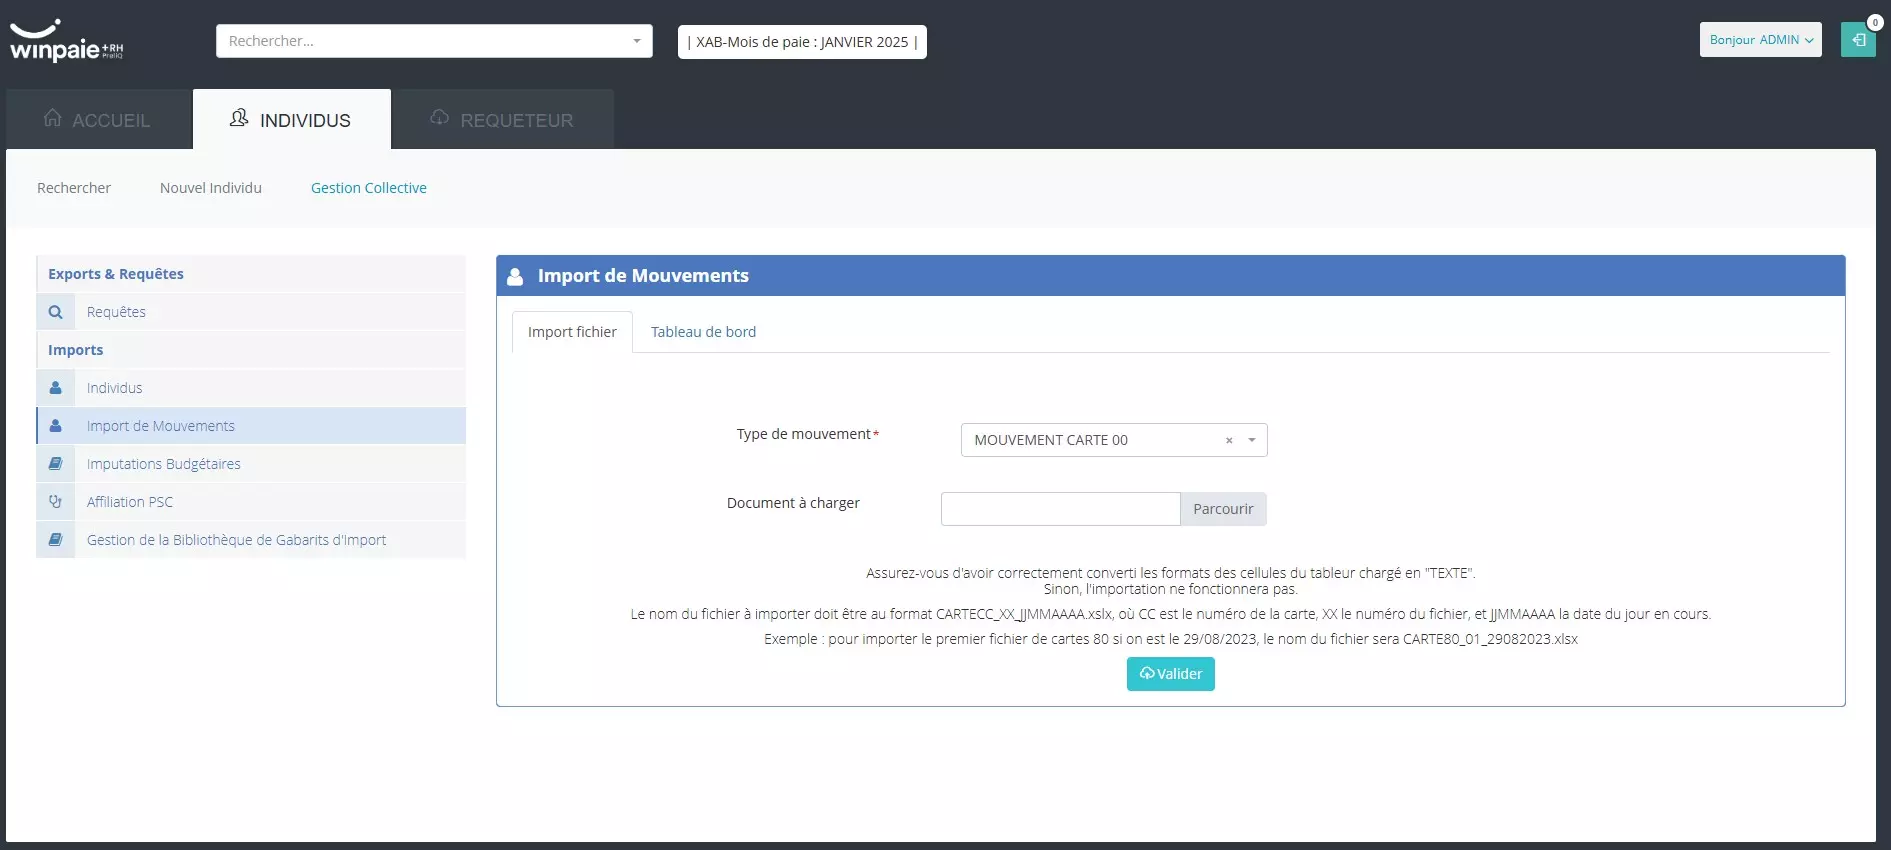Click the logout icon button
1891x850 pixels.
pos(1858,40)
